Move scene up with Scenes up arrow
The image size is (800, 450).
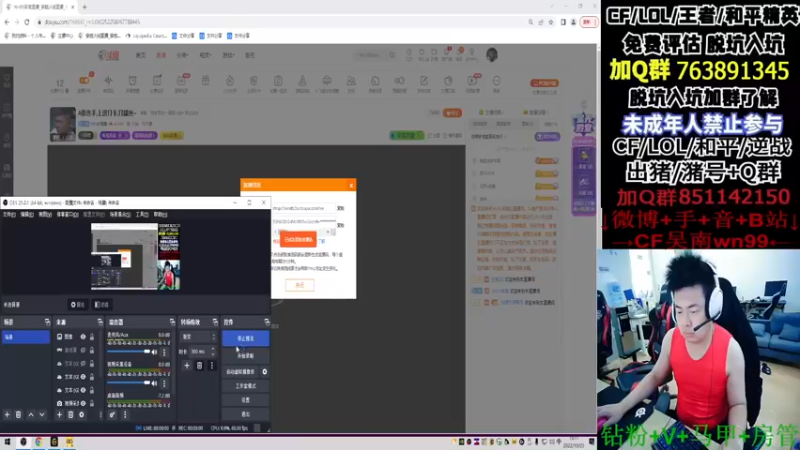click(x=31, y=415)
